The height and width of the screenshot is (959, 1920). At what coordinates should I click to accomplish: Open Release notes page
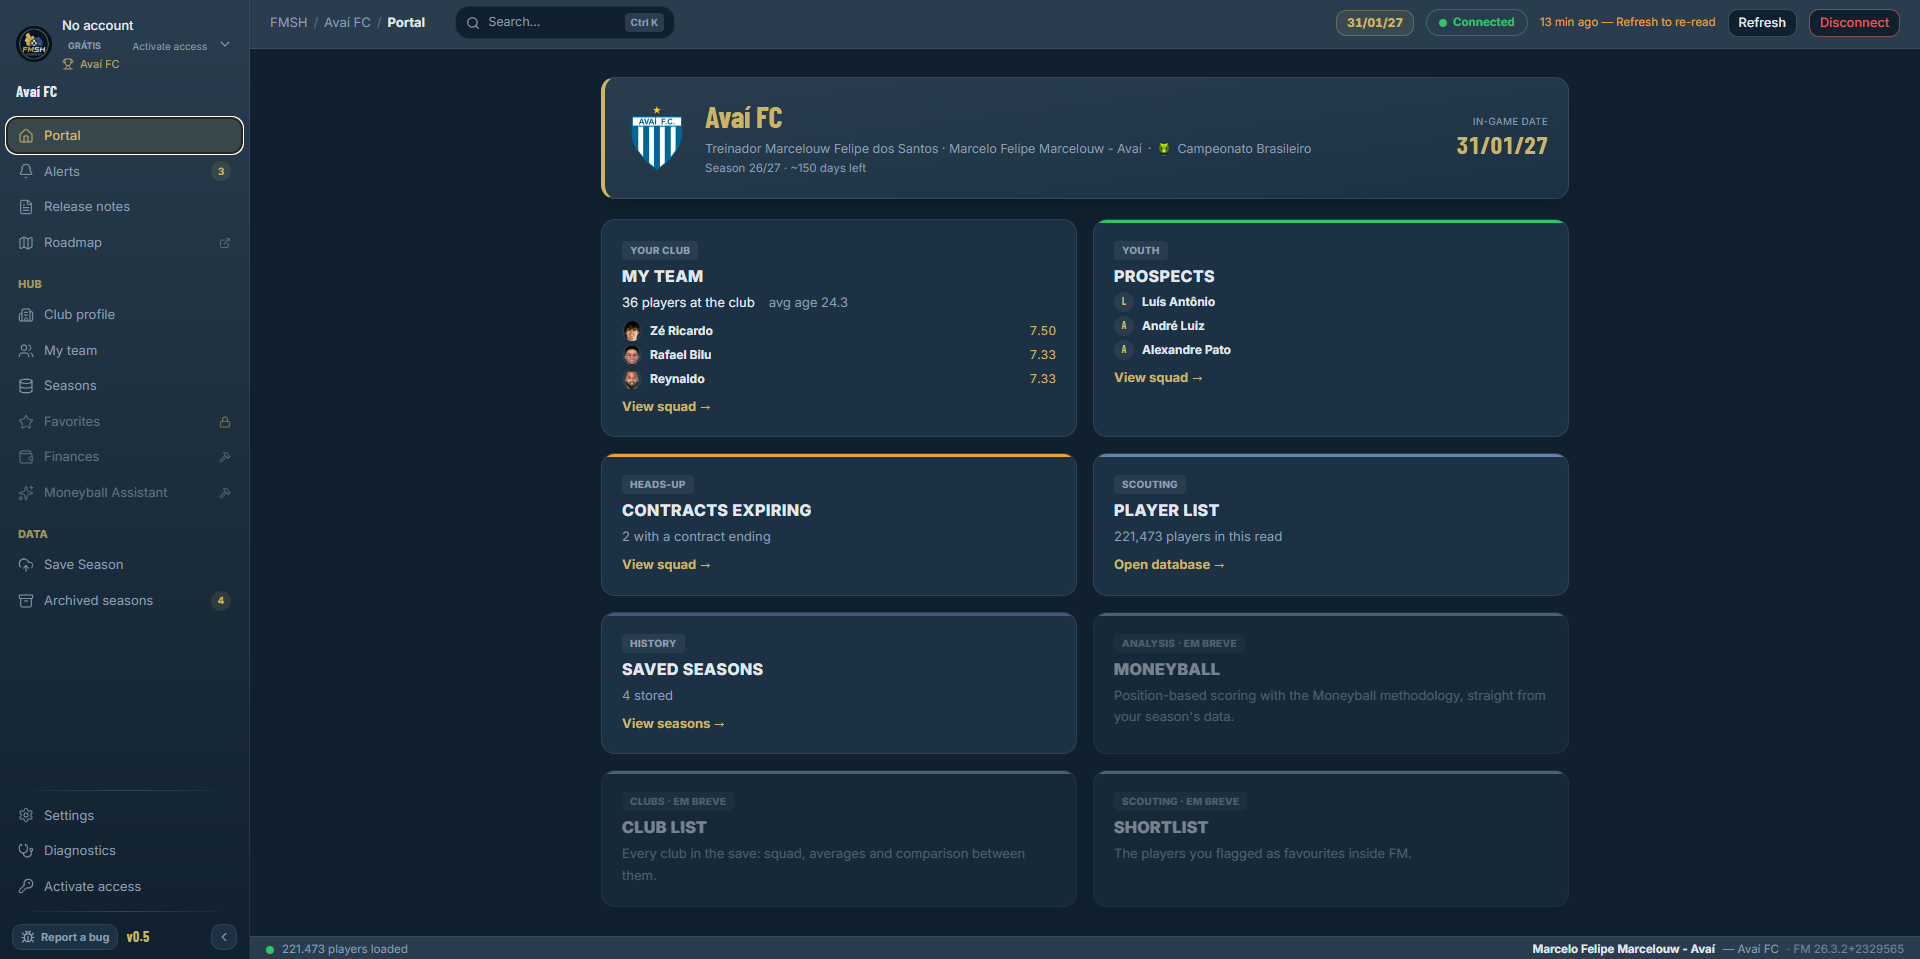[x=124, y=207]
